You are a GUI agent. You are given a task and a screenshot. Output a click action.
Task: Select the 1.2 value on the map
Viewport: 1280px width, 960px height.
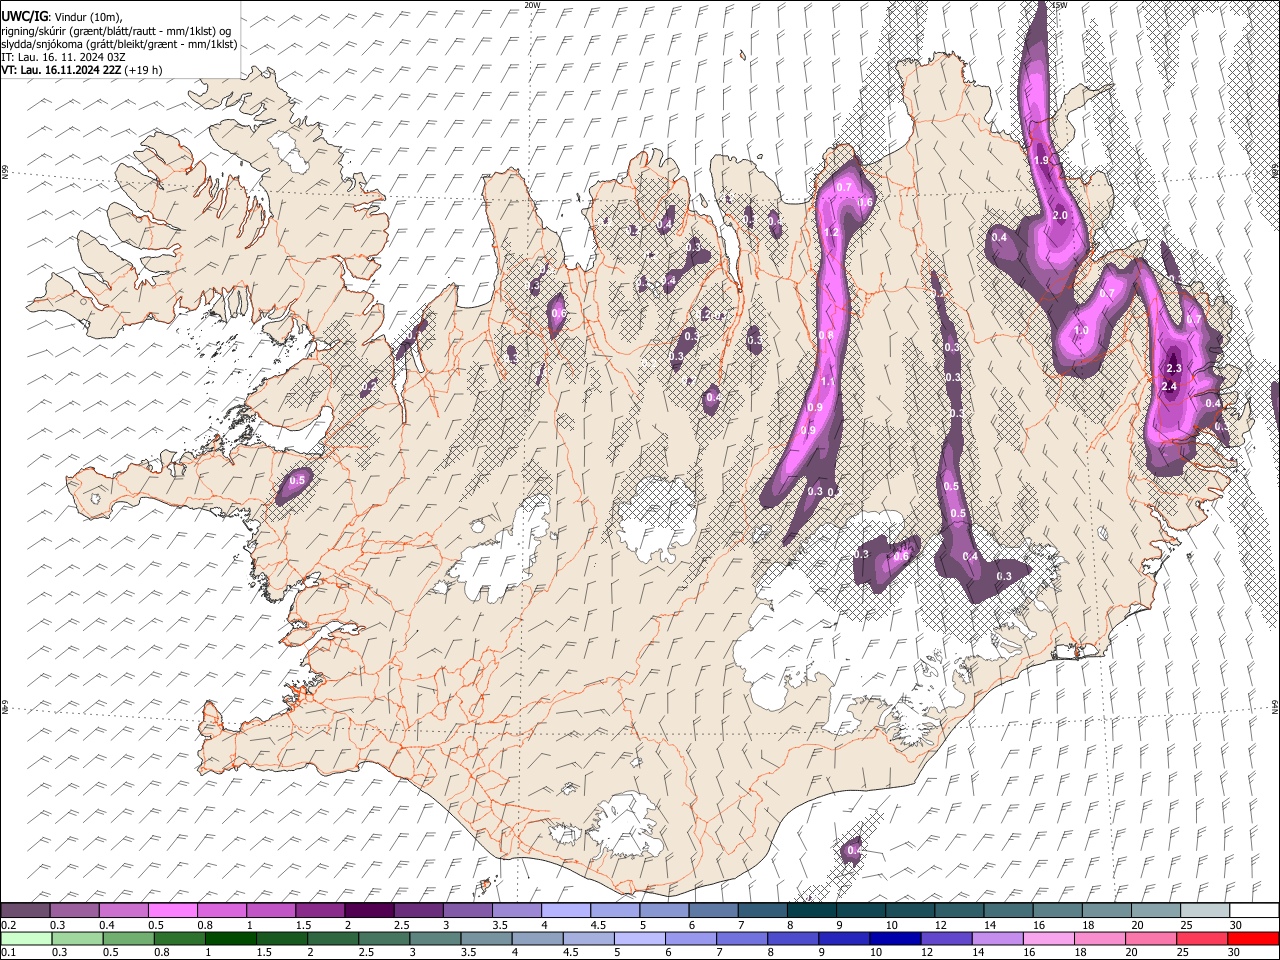point(830,232)
